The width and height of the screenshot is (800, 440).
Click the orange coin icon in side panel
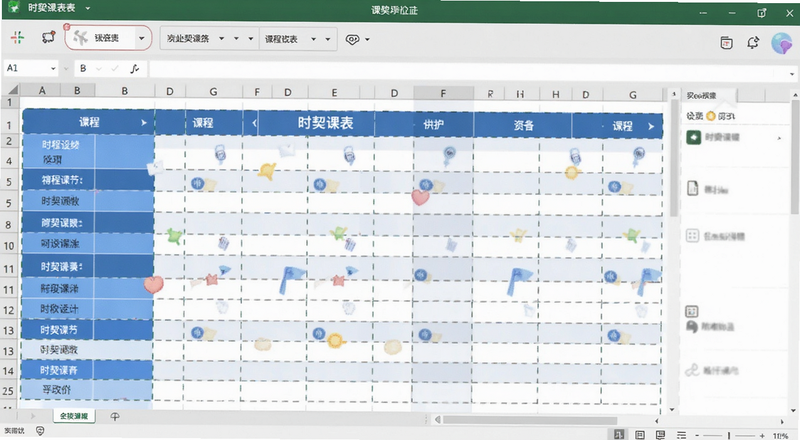(x=711, y=116)
